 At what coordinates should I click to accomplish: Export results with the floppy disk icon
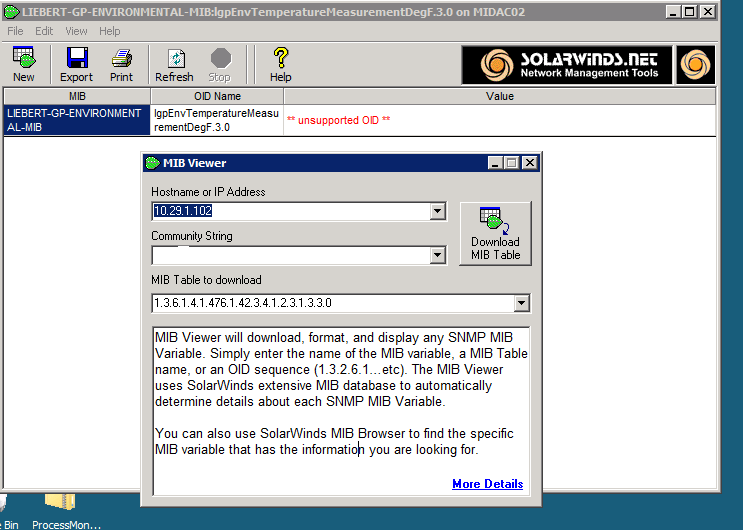click(x=76, y=64)
